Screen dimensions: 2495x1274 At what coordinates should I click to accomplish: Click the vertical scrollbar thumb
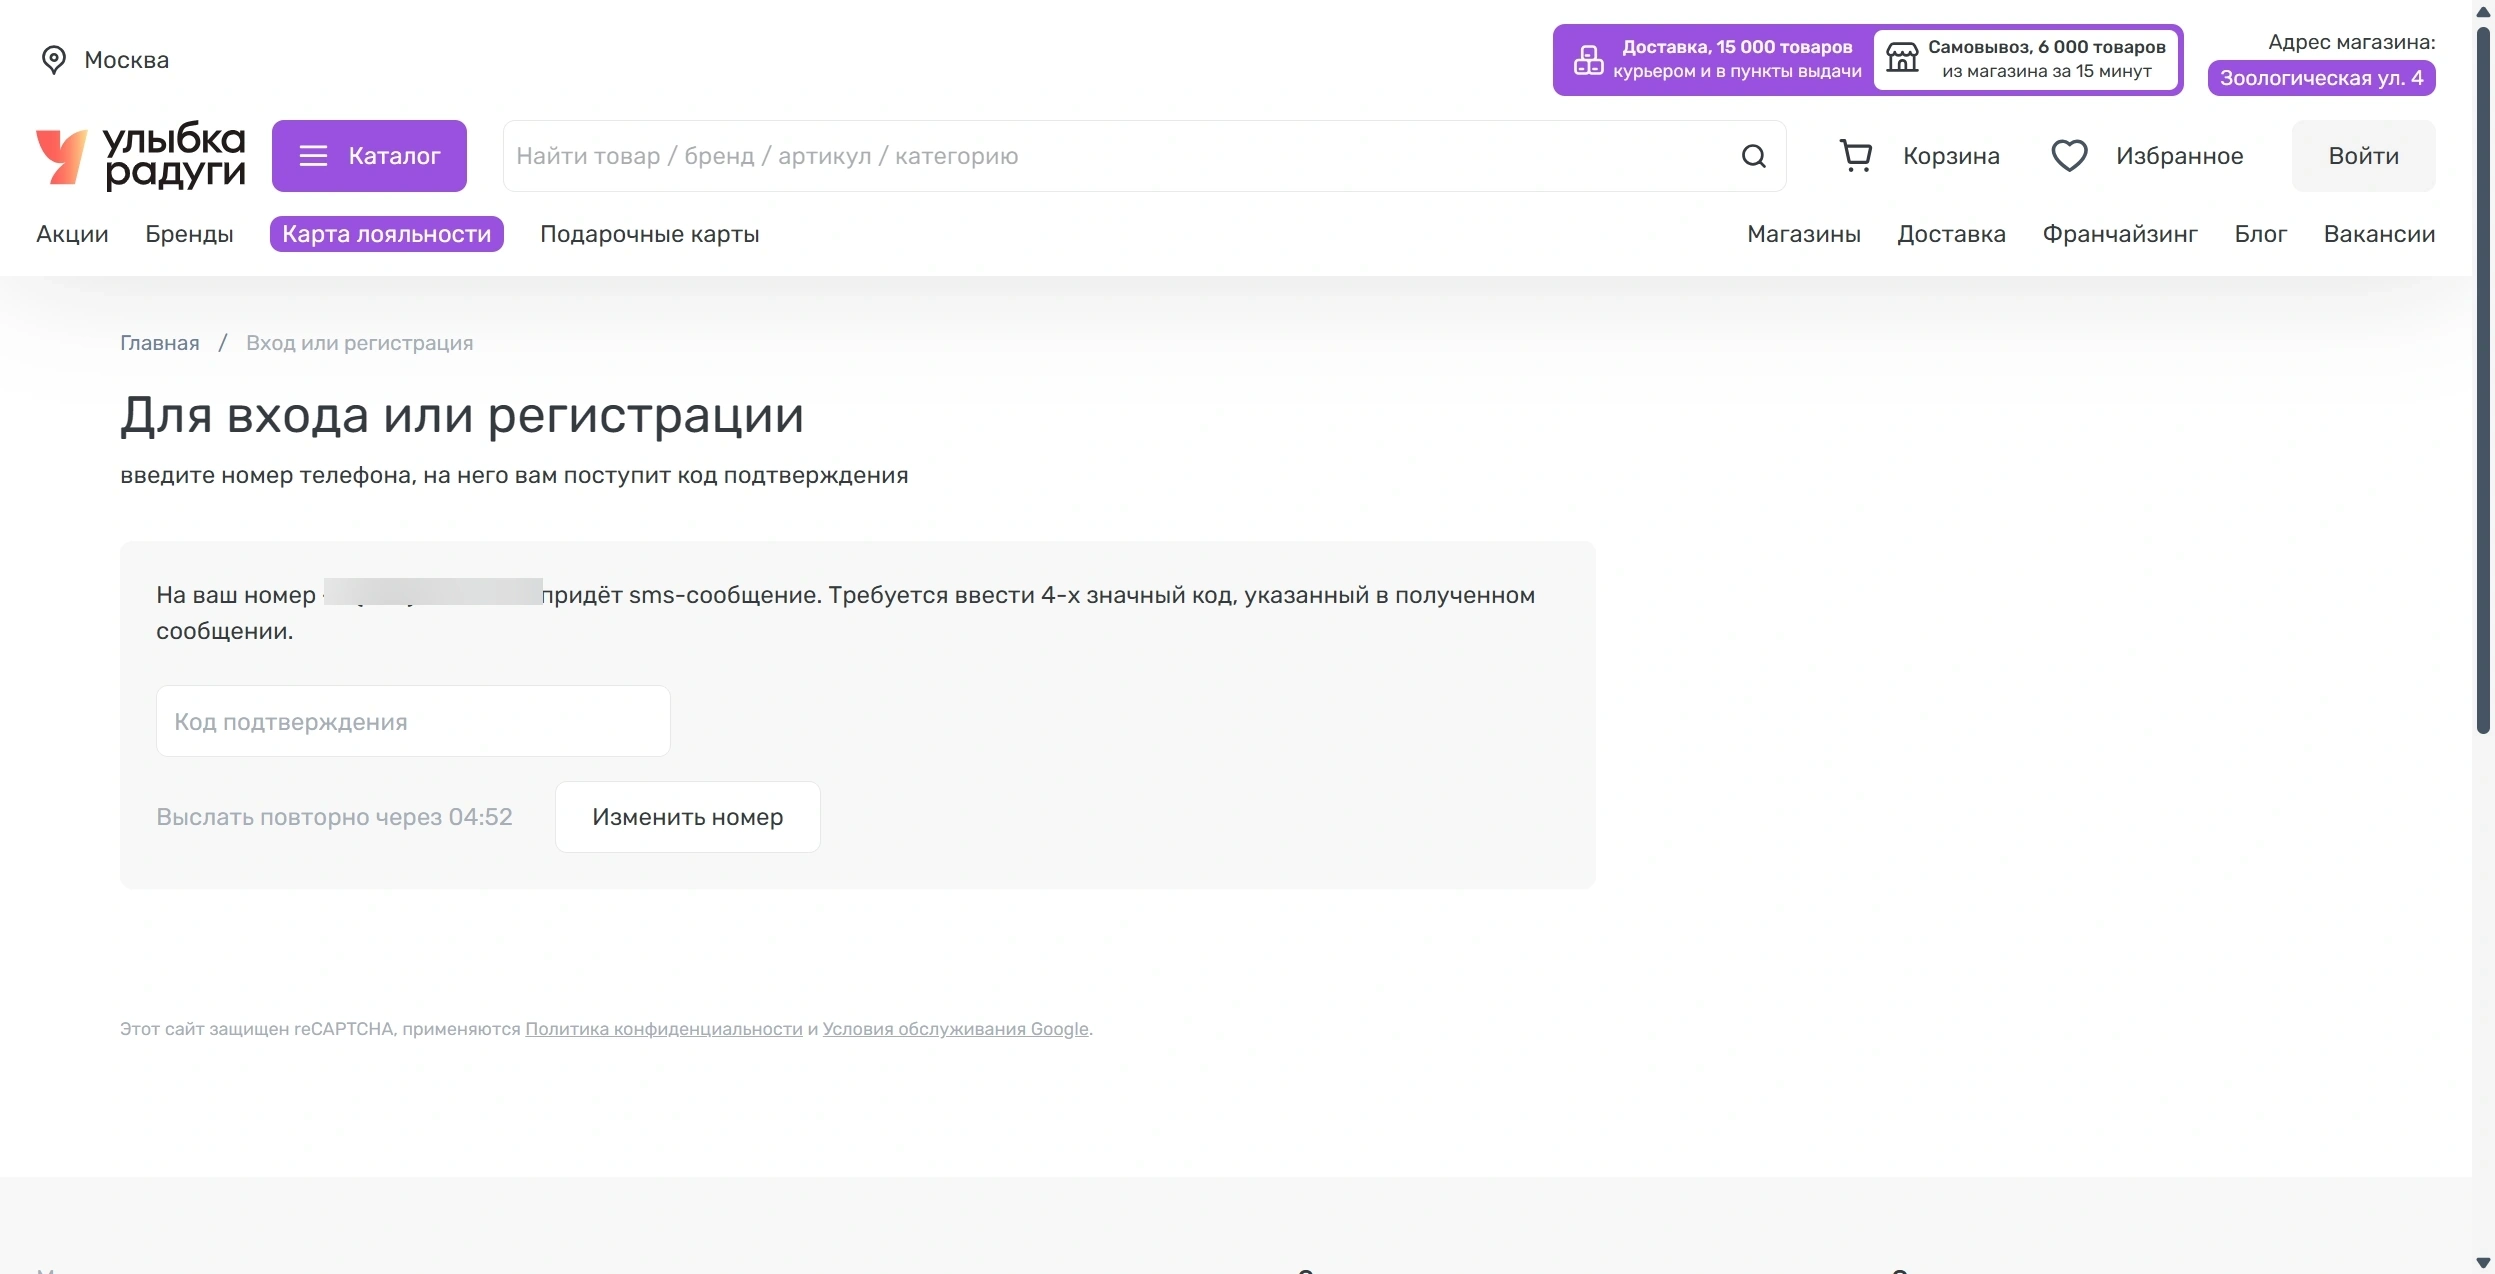click(x=2483, y=380)
